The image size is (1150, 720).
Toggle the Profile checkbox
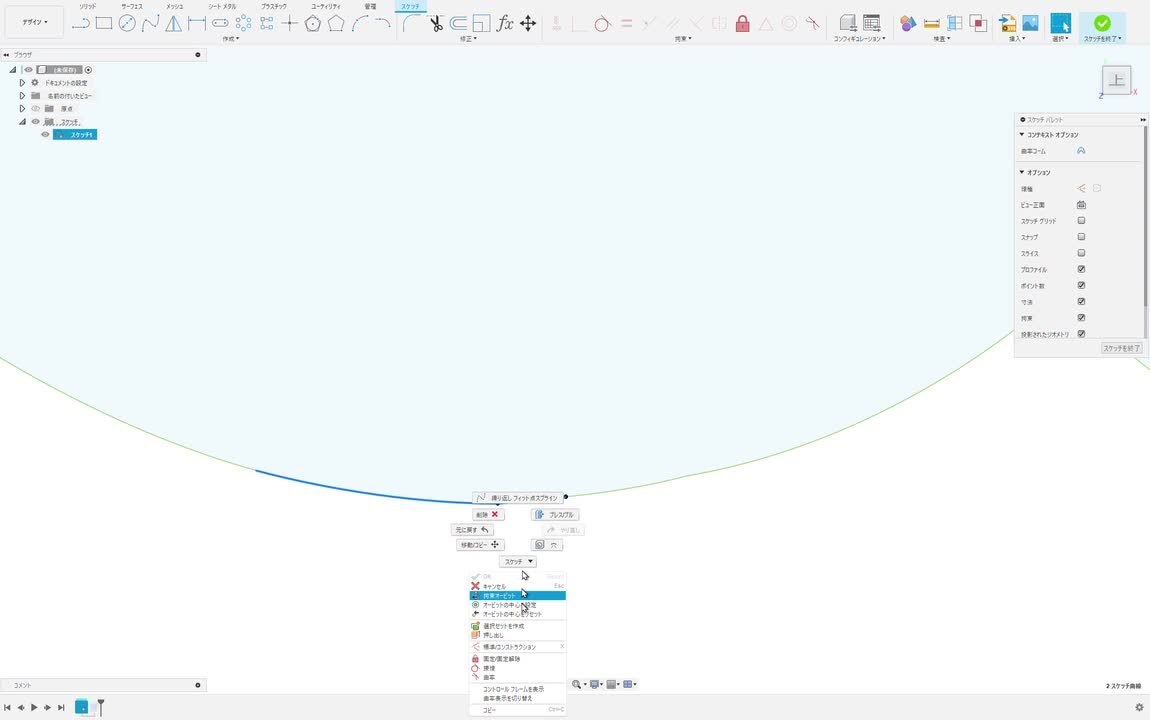click(x=1081, y=269)
